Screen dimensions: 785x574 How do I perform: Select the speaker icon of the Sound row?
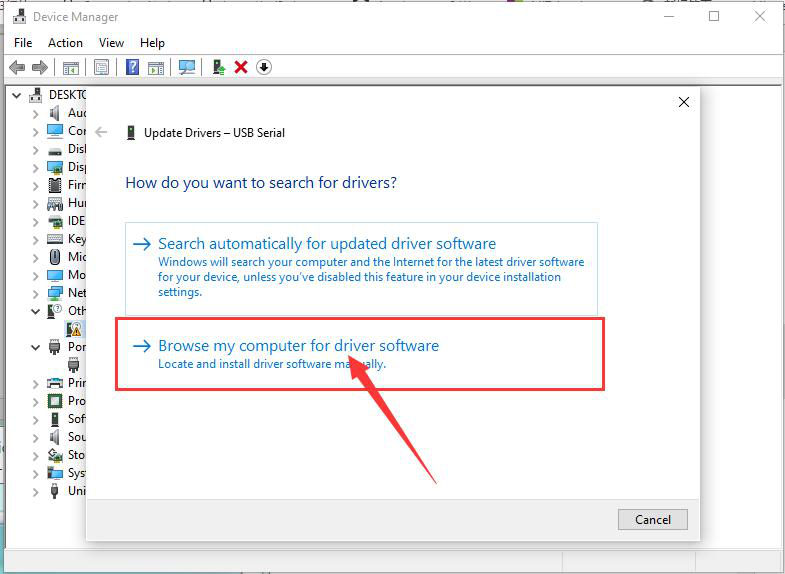(x=55, y=437)
